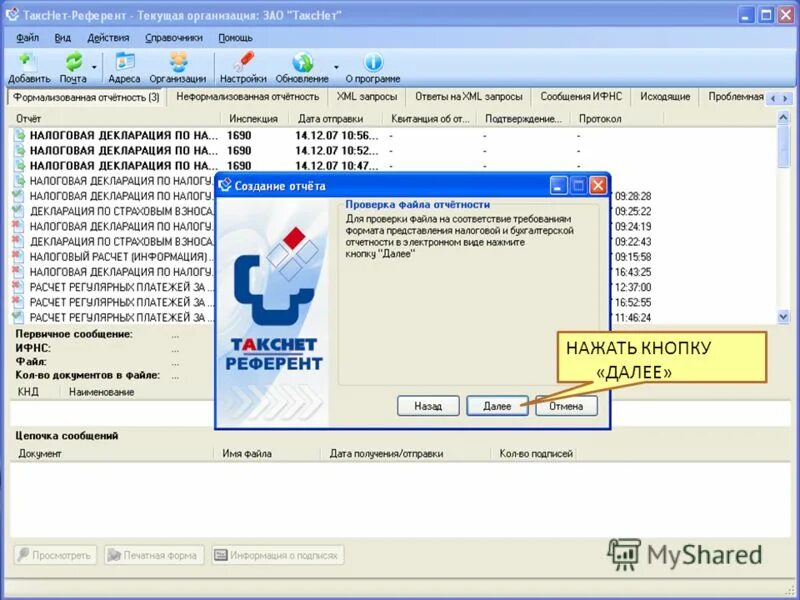Image resolution: width=800 pixels, height=600 pixels.
Task: Open the Вид menu
Action: point(62,38)
